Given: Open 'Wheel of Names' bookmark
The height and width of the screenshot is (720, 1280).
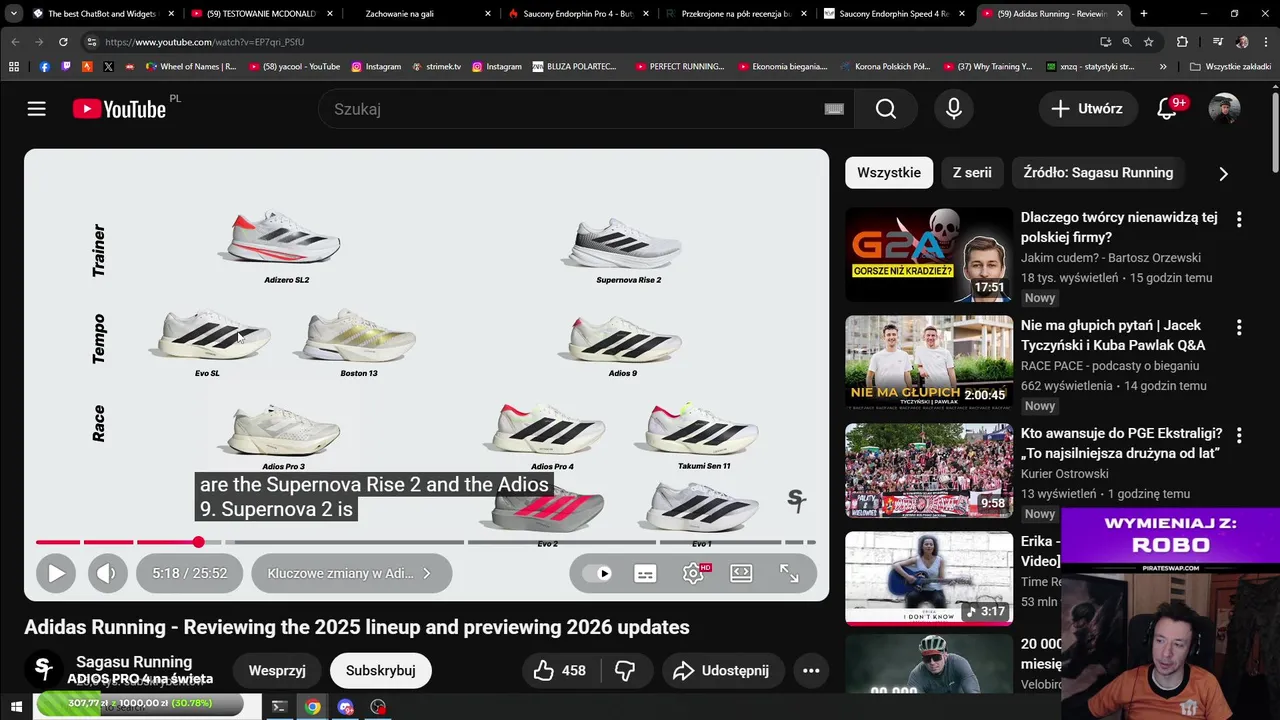Looking at the screenshot, I should pos(192,67).
